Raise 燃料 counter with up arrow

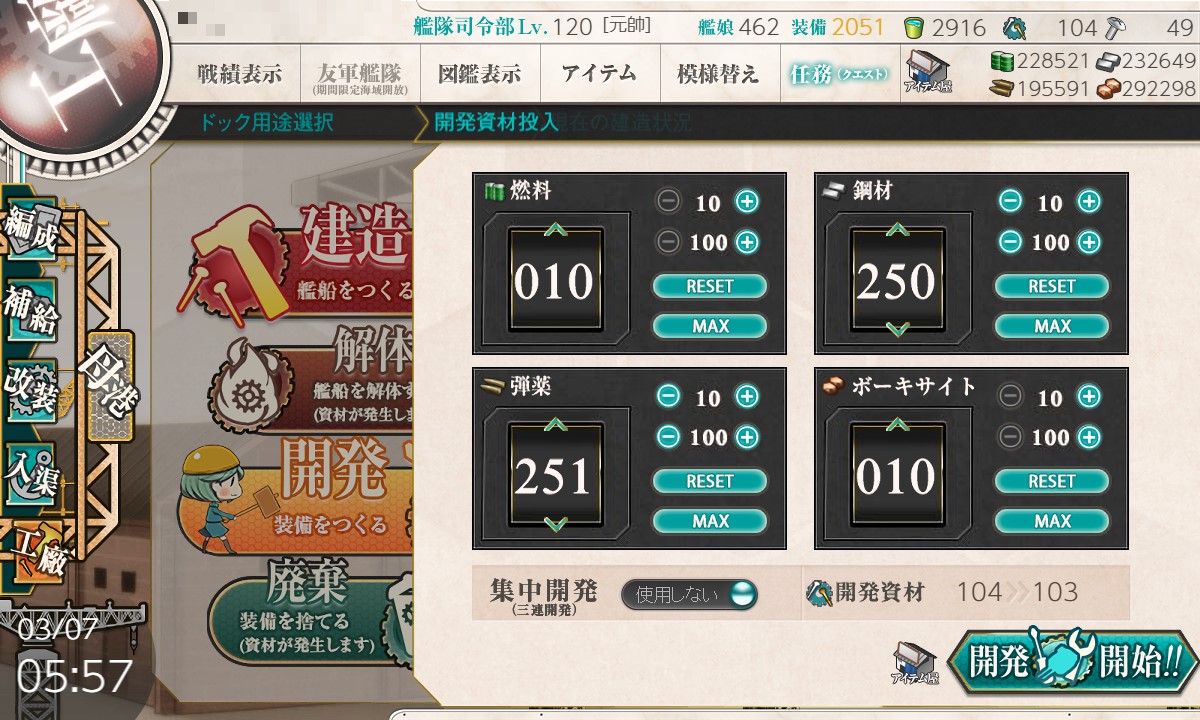[554, 231]
